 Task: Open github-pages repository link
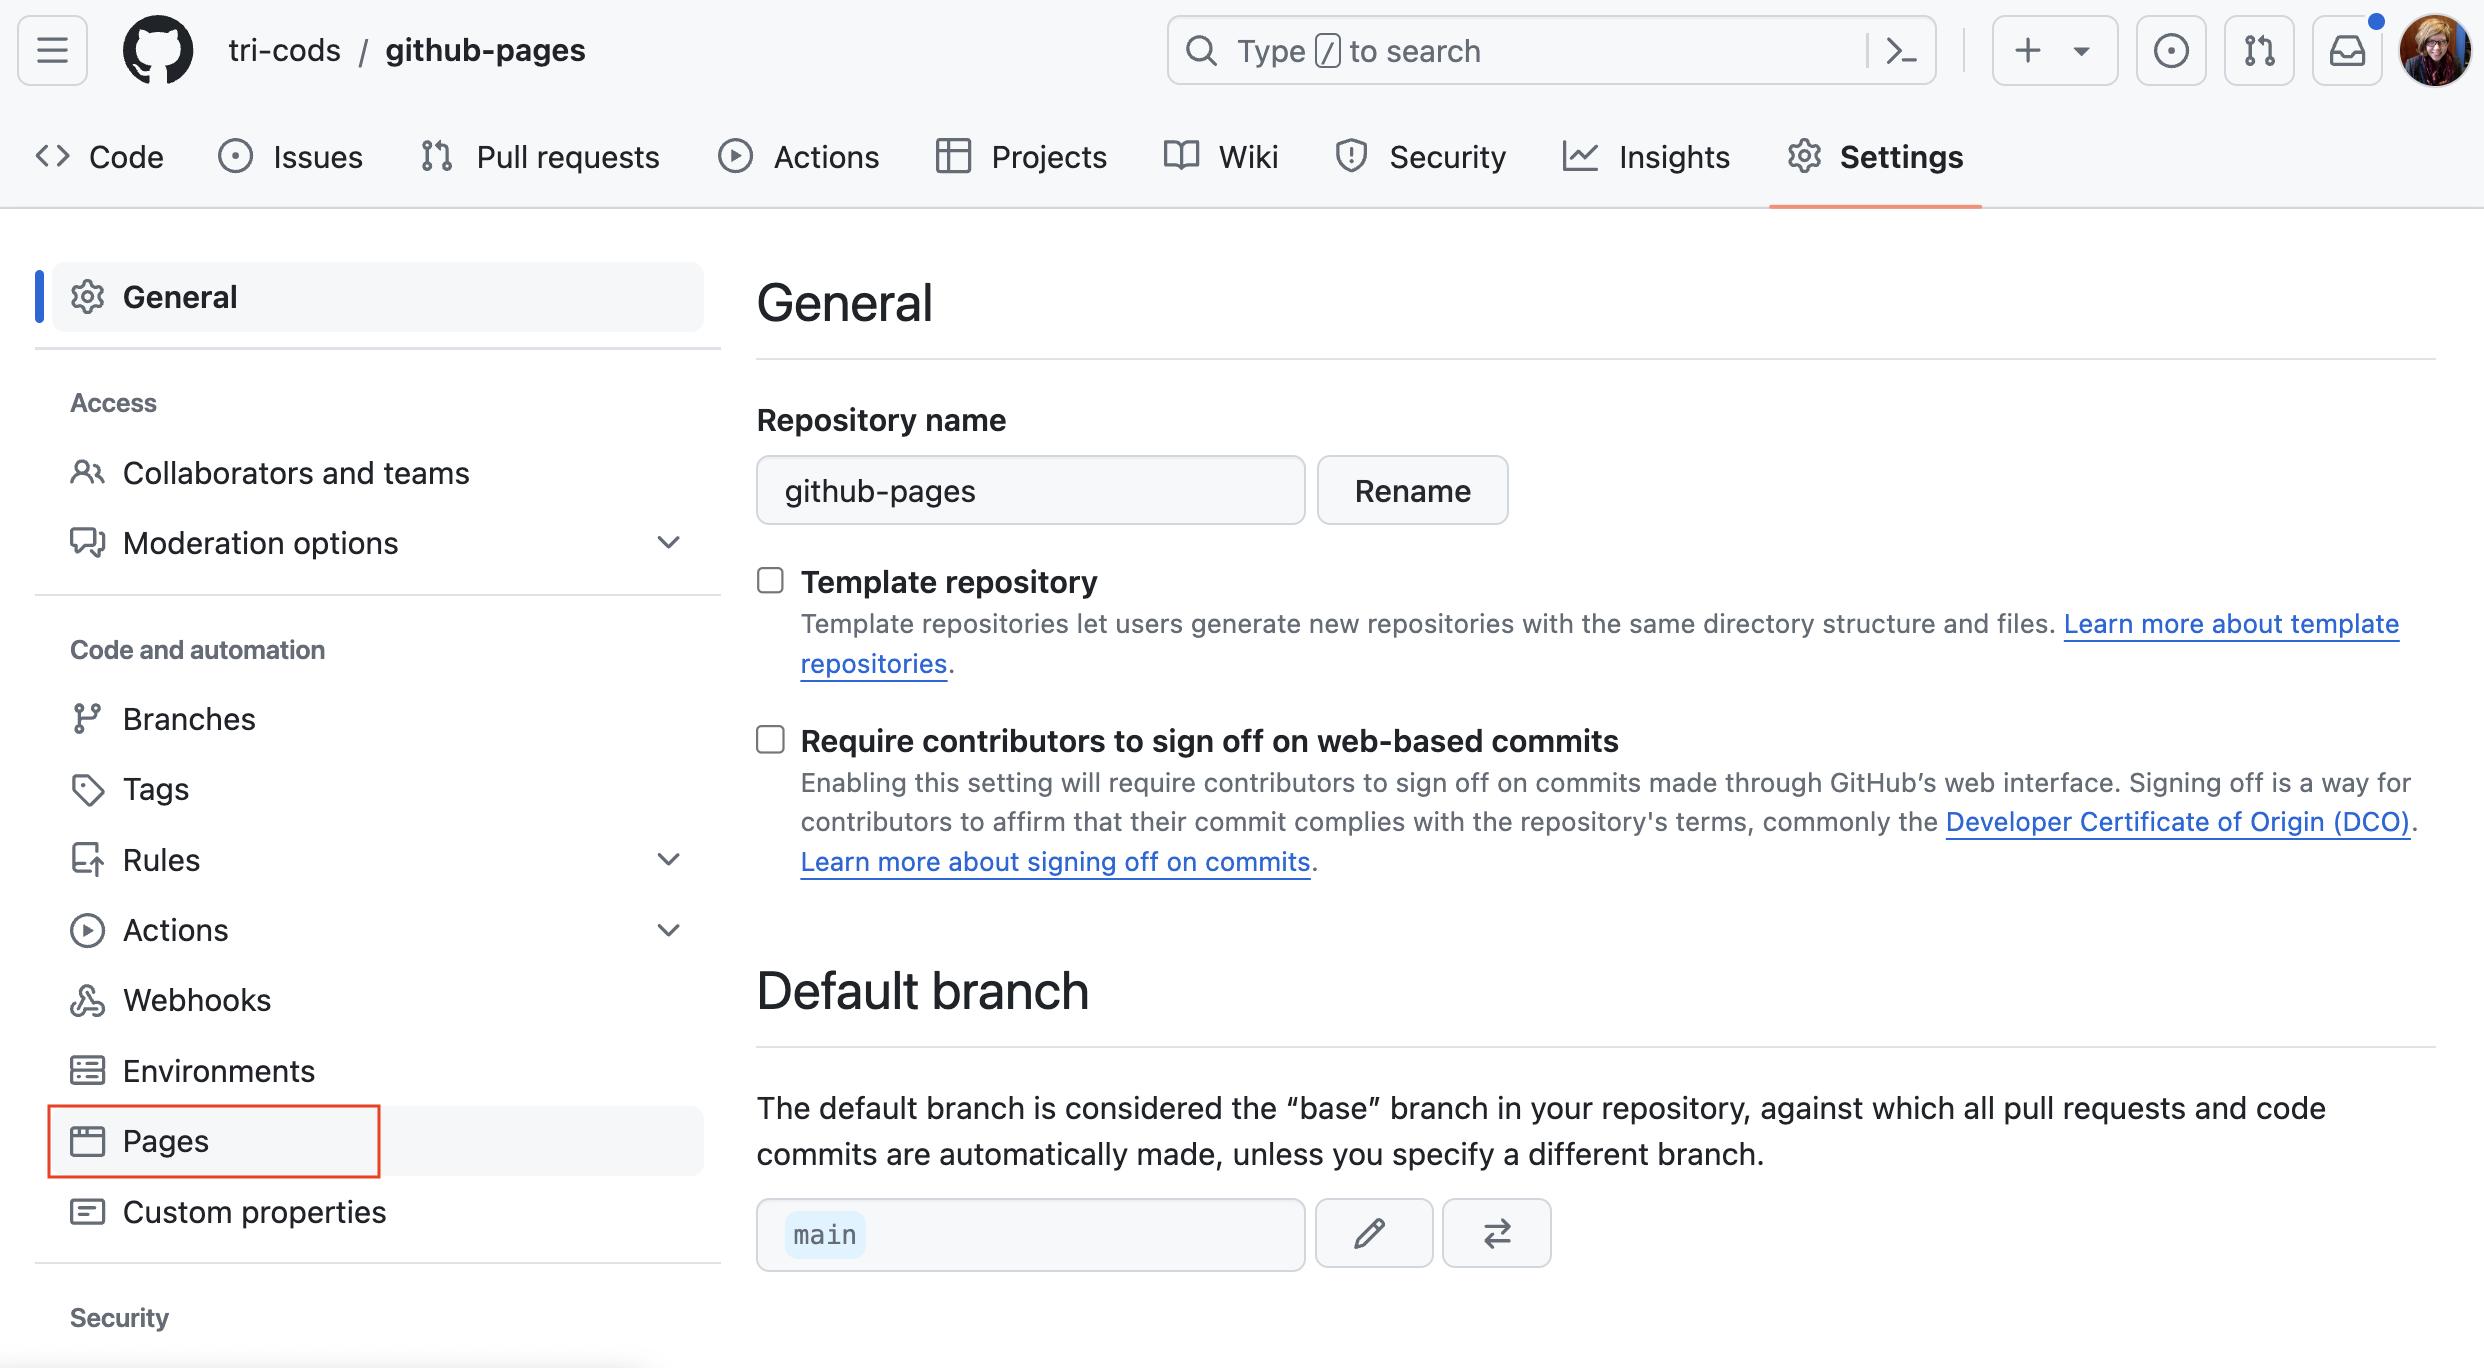pos(485,50)
